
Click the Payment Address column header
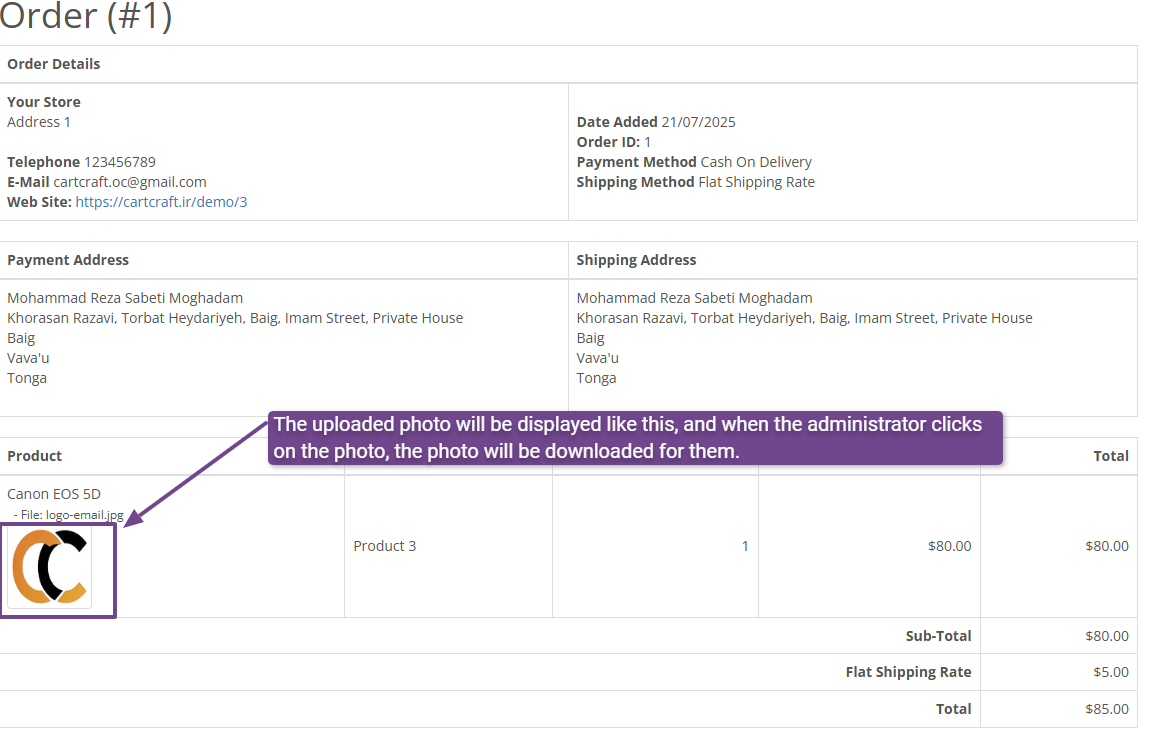pyautogui.click(x=68, y=260)
